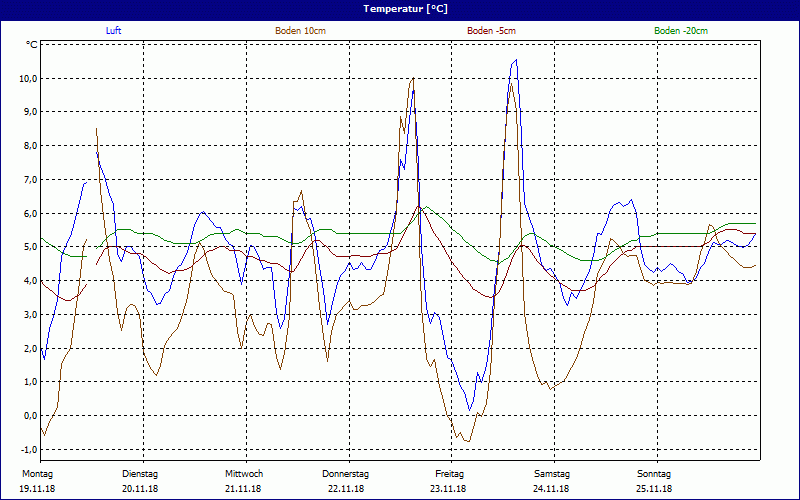Viewport: 800px width, 500px height.
Task: Click the 'Mittwoch' day label
Action: coord(244,473)
